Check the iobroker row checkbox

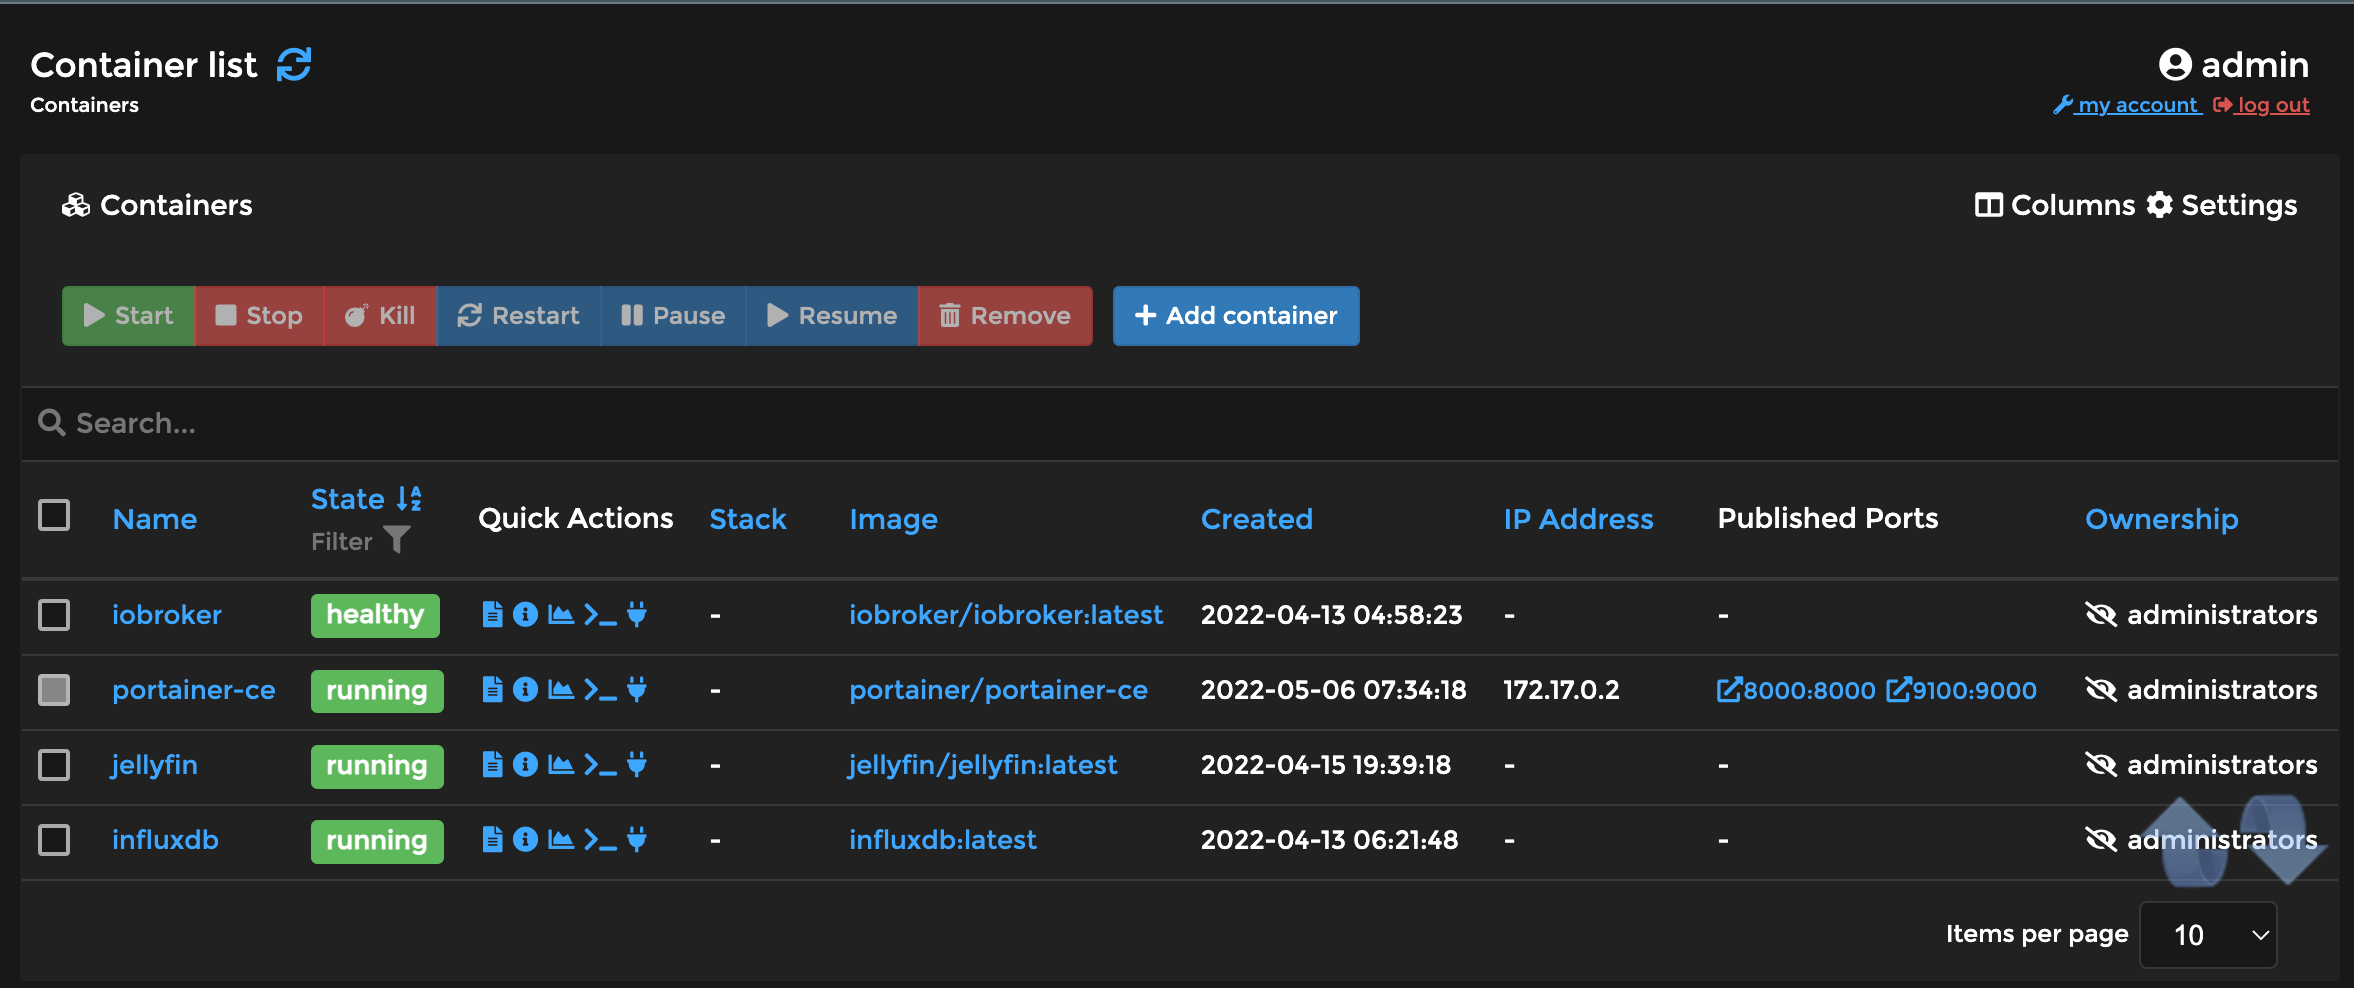coord(54,614)
